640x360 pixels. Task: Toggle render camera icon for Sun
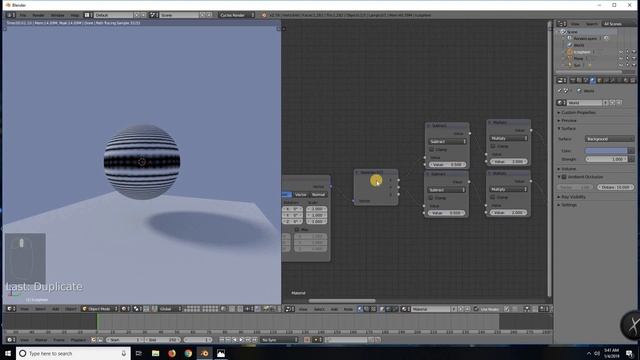634,65
